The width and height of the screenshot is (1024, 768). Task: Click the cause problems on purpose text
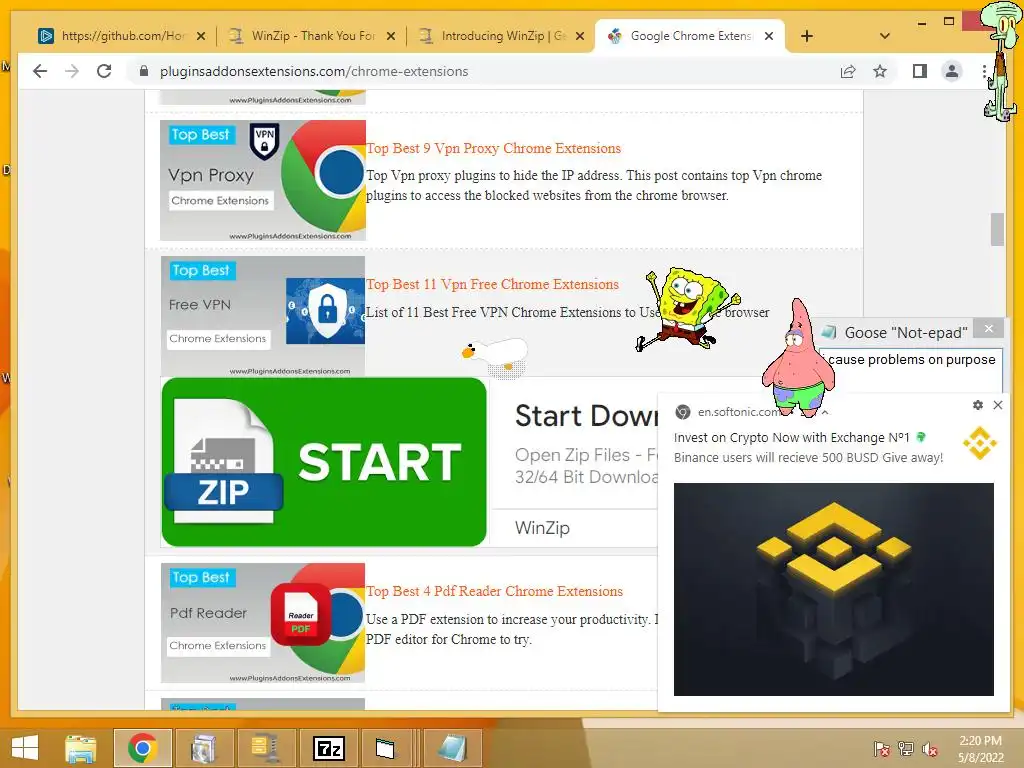pyautogui.click(x=912, y=359)
